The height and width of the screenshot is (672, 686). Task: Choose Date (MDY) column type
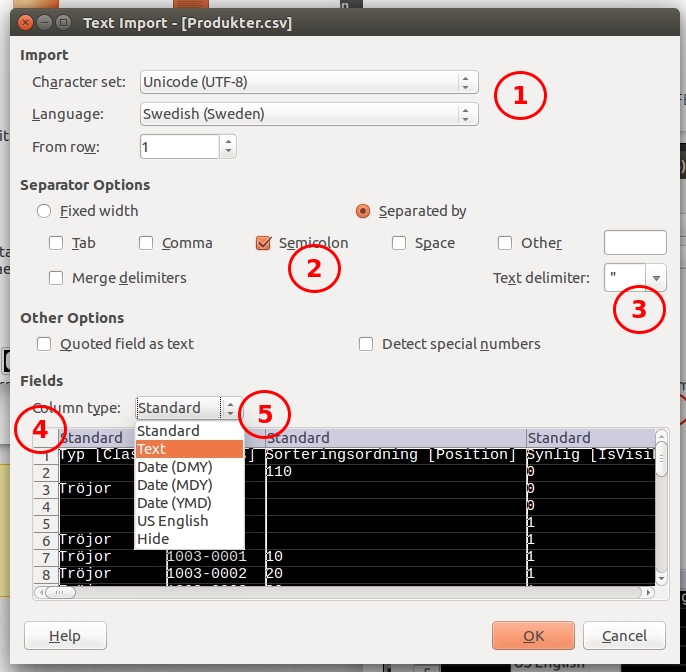(x=189, y=485)
